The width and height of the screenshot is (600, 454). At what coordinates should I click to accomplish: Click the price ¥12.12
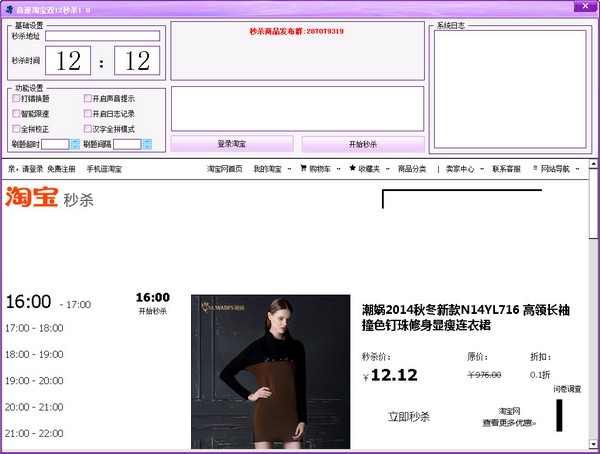click(x=390, y=375)
